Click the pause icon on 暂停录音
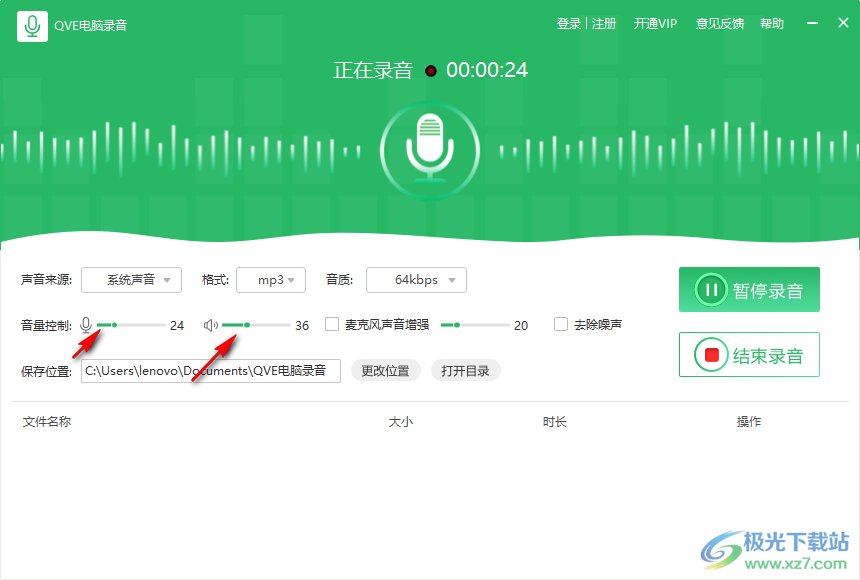860x580 pixels. 713,290
